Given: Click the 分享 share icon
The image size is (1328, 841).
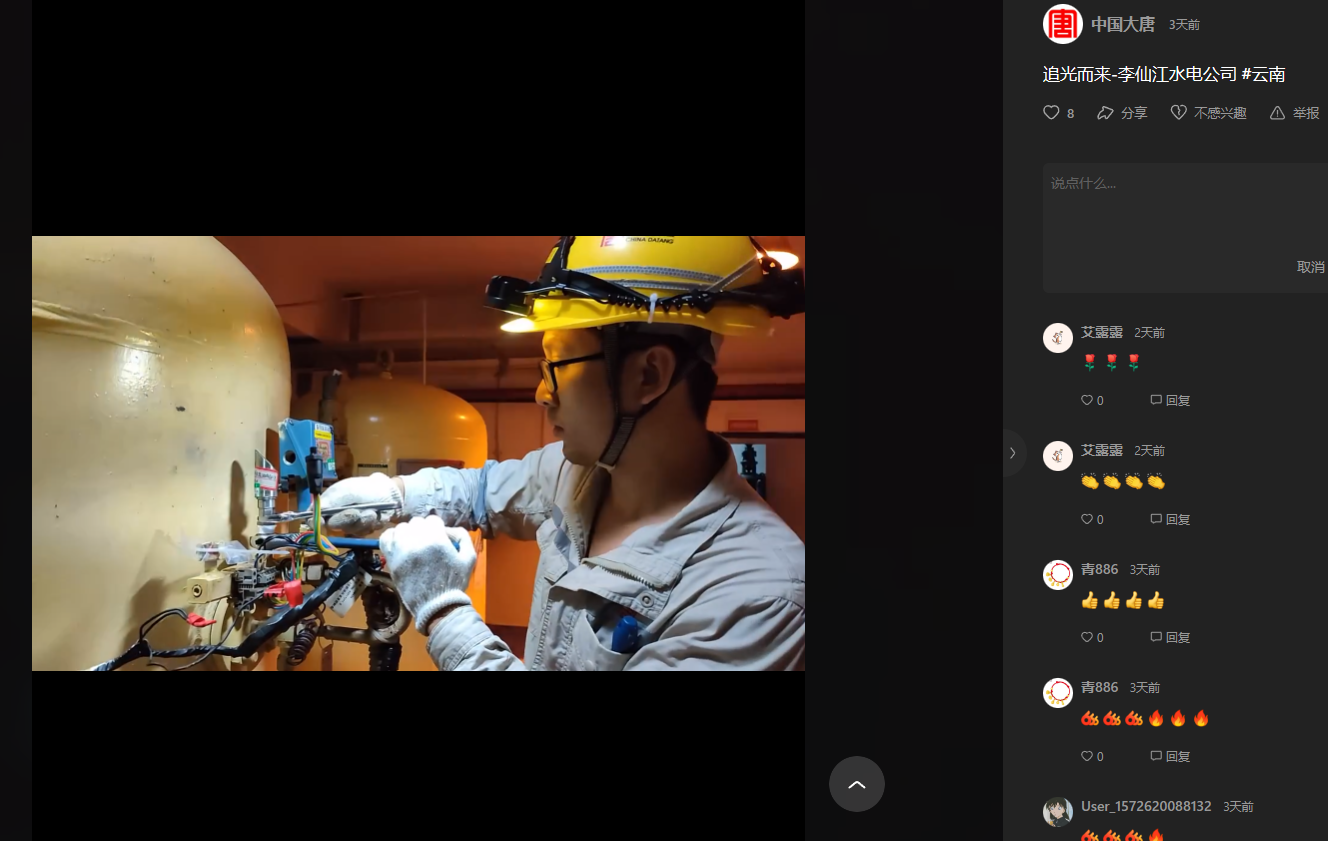Looking at the screenshot, I should [1105, 113].
